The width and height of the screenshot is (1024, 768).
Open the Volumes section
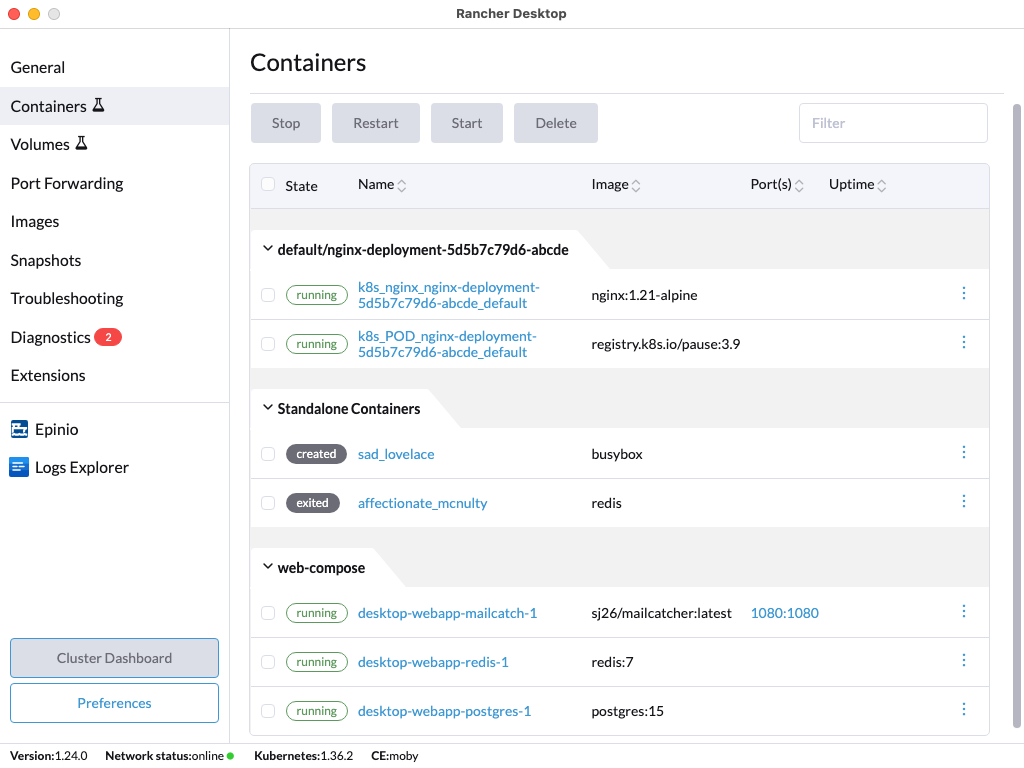114,144
